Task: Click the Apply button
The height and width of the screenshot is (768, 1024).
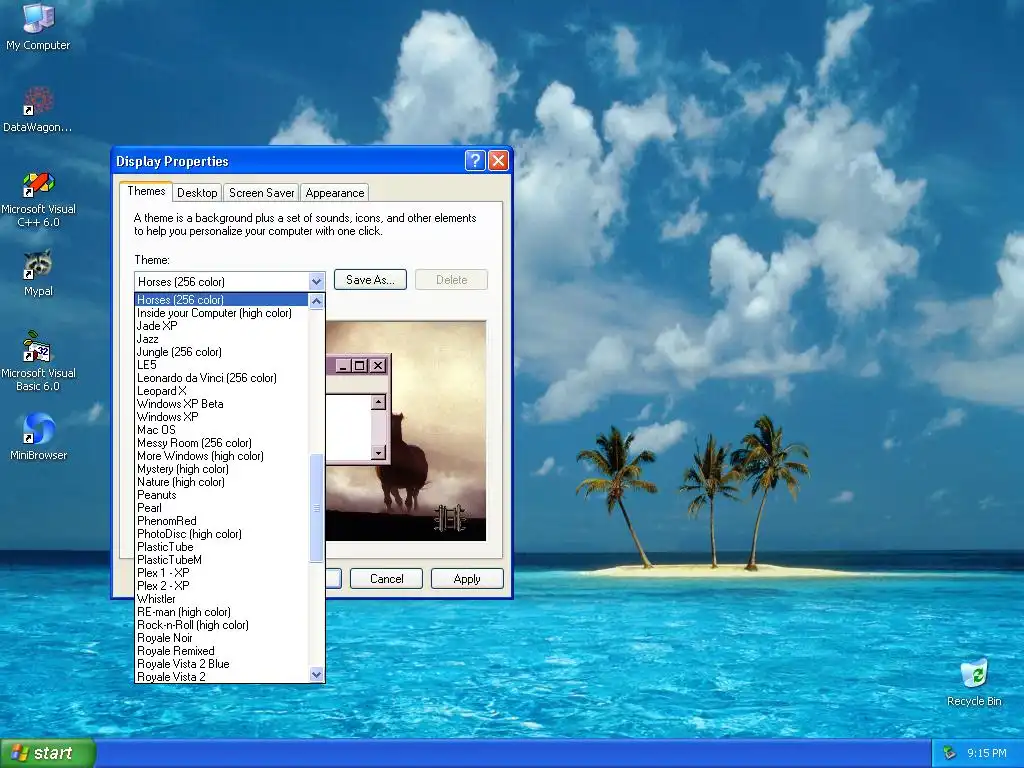Action: [x=467, y=579]
